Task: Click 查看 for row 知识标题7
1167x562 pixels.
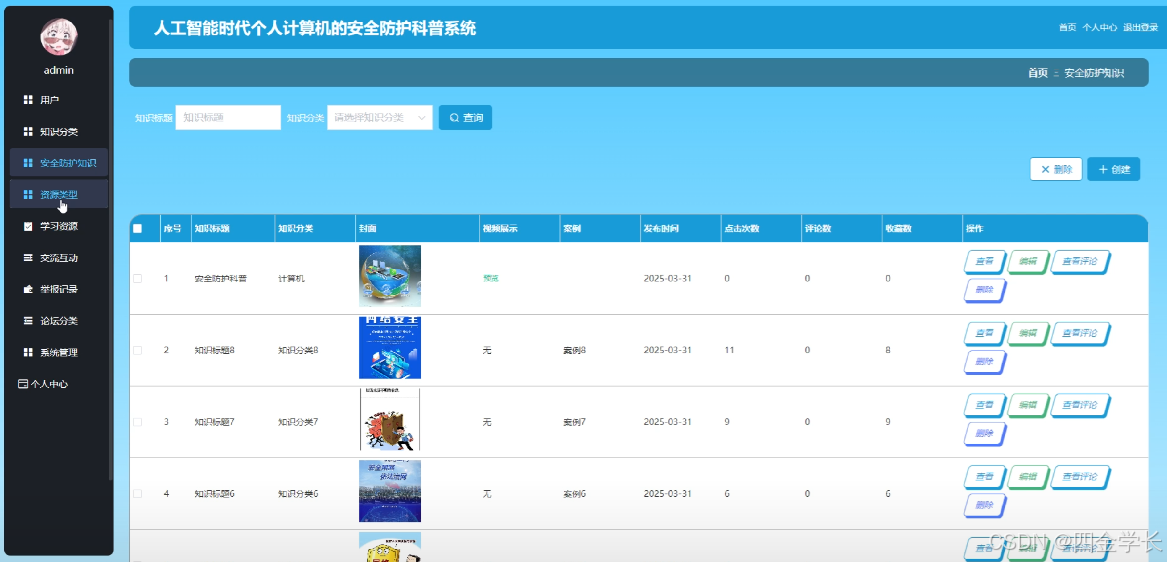Action: click(985, 406)
